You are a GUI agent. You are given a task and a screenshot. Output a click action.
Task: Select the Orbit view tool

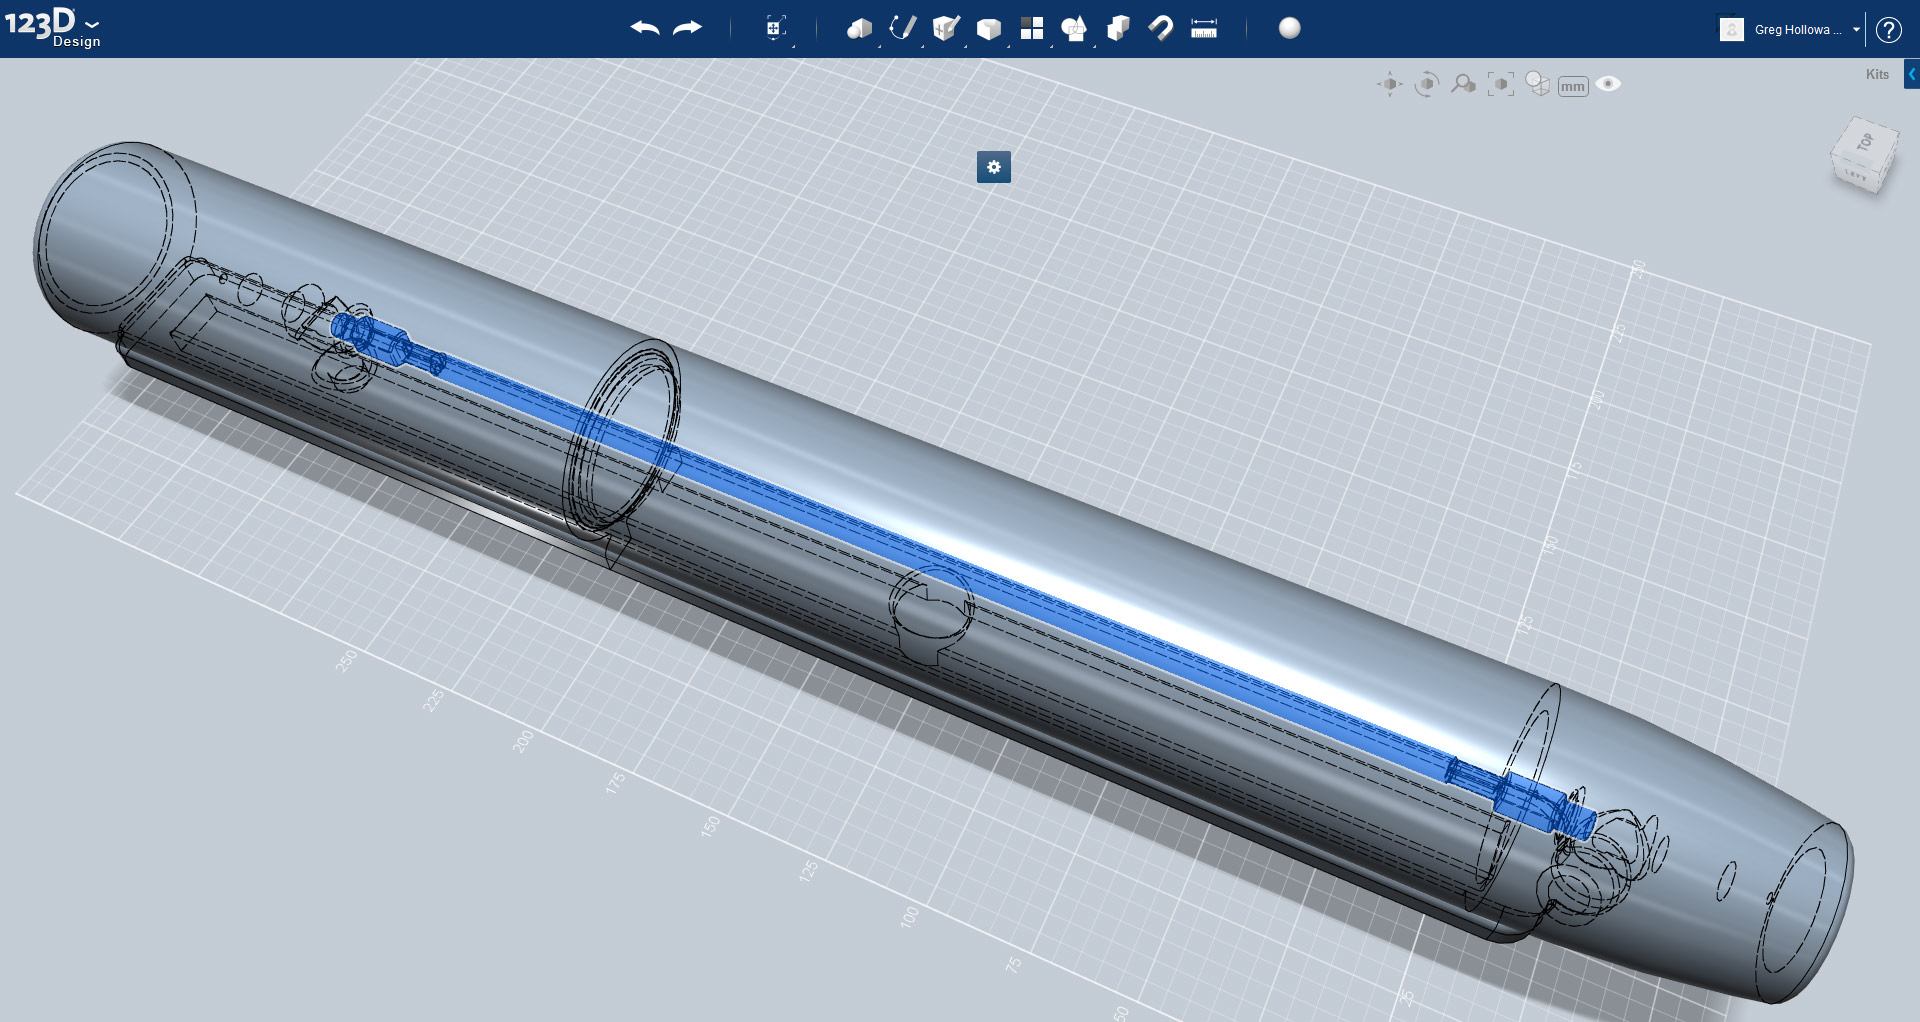tap(1427, 84)
